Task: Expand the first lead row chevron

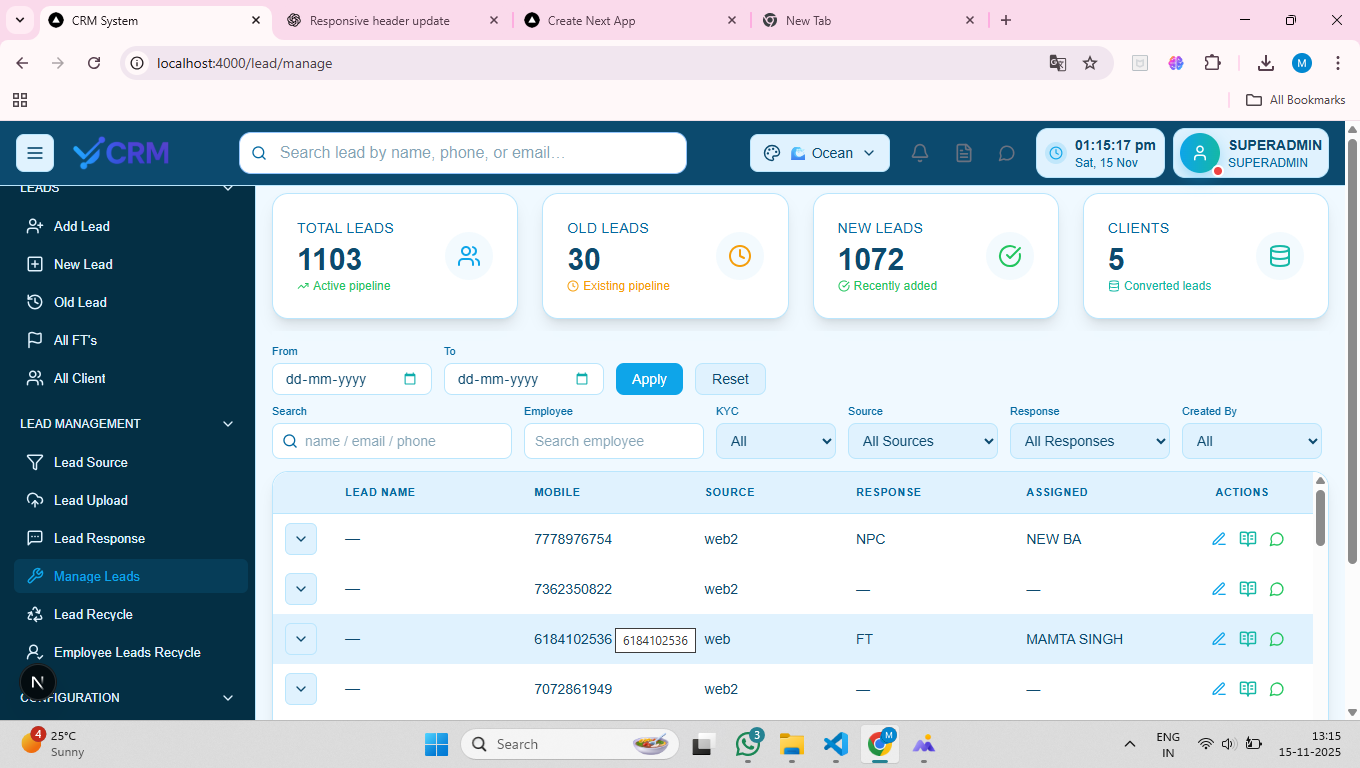Action: pos(301,539)
